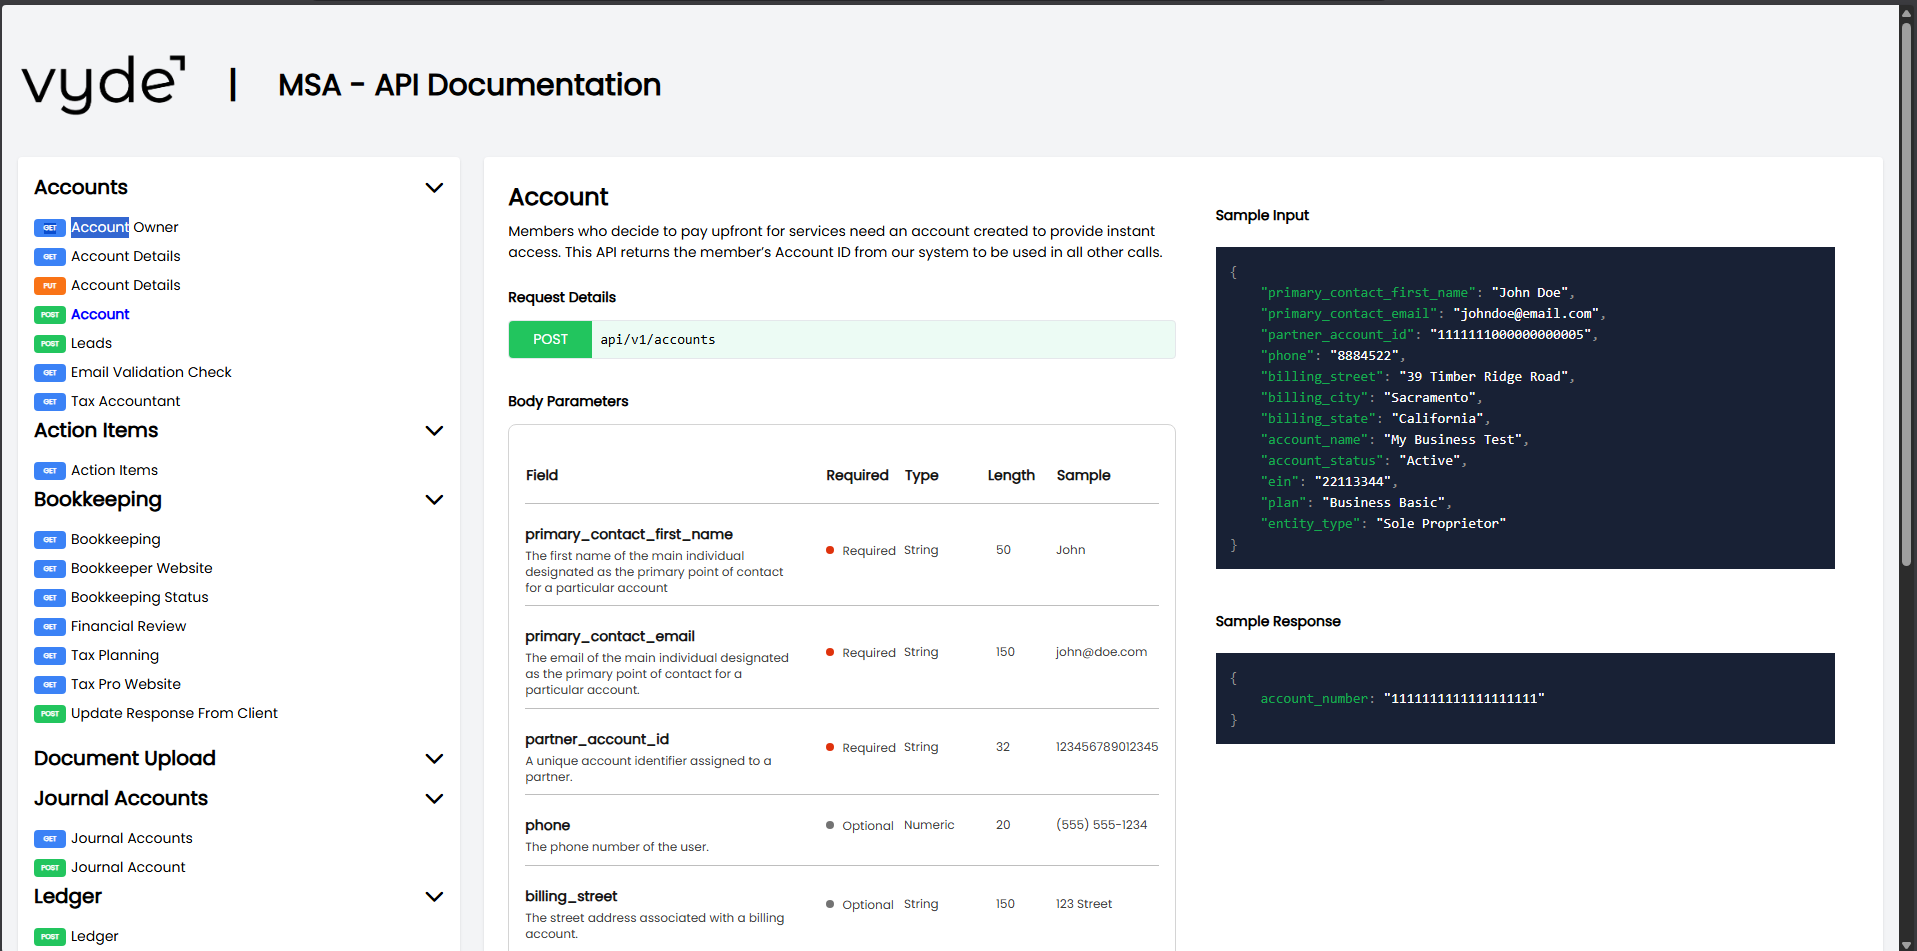This screenshot has width=1917, height=951.
Task: Click the billing_street field name
Action: pyautogui.click(x=571, y=896)
